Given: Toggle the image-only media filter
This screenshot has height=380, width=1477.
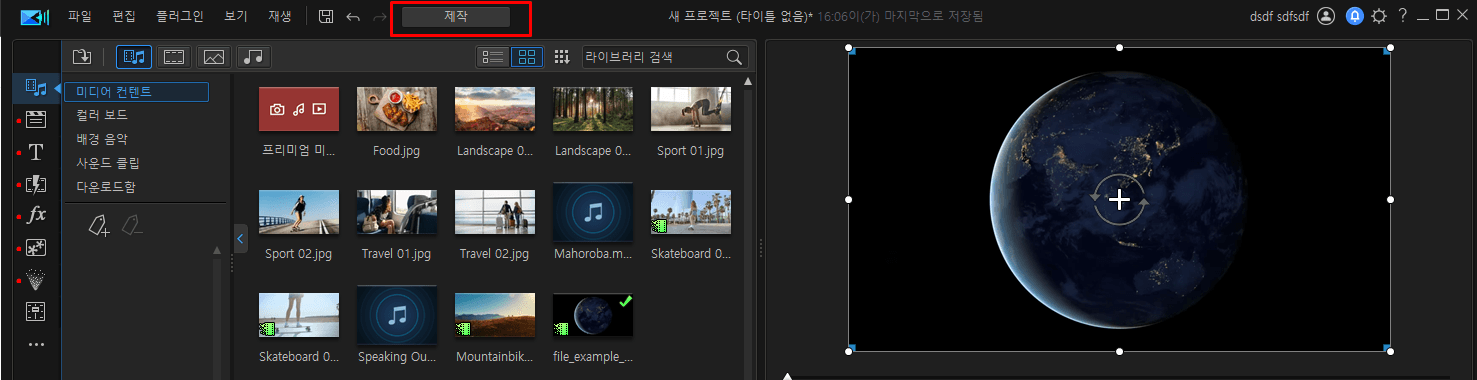Looking at the screenshot, I should (214, 57).
